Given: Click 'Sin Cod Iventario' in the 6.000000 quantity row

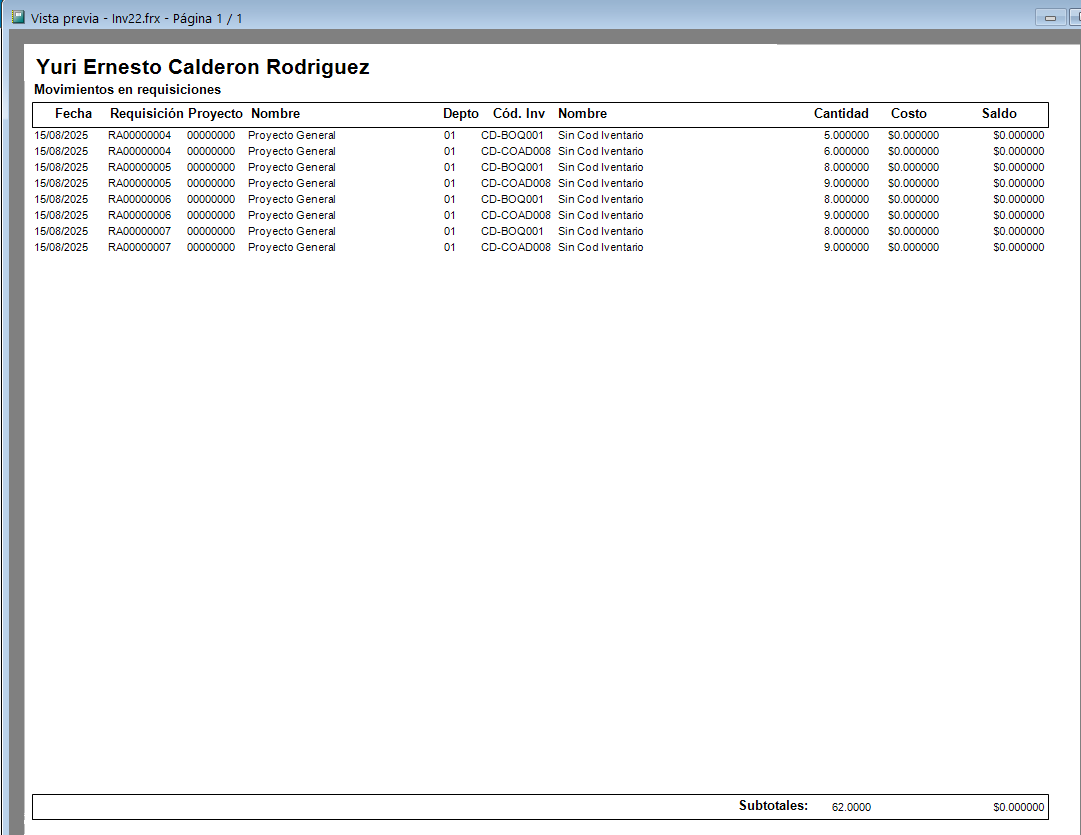Looking at the screenshot, I should tap(600, 152).
